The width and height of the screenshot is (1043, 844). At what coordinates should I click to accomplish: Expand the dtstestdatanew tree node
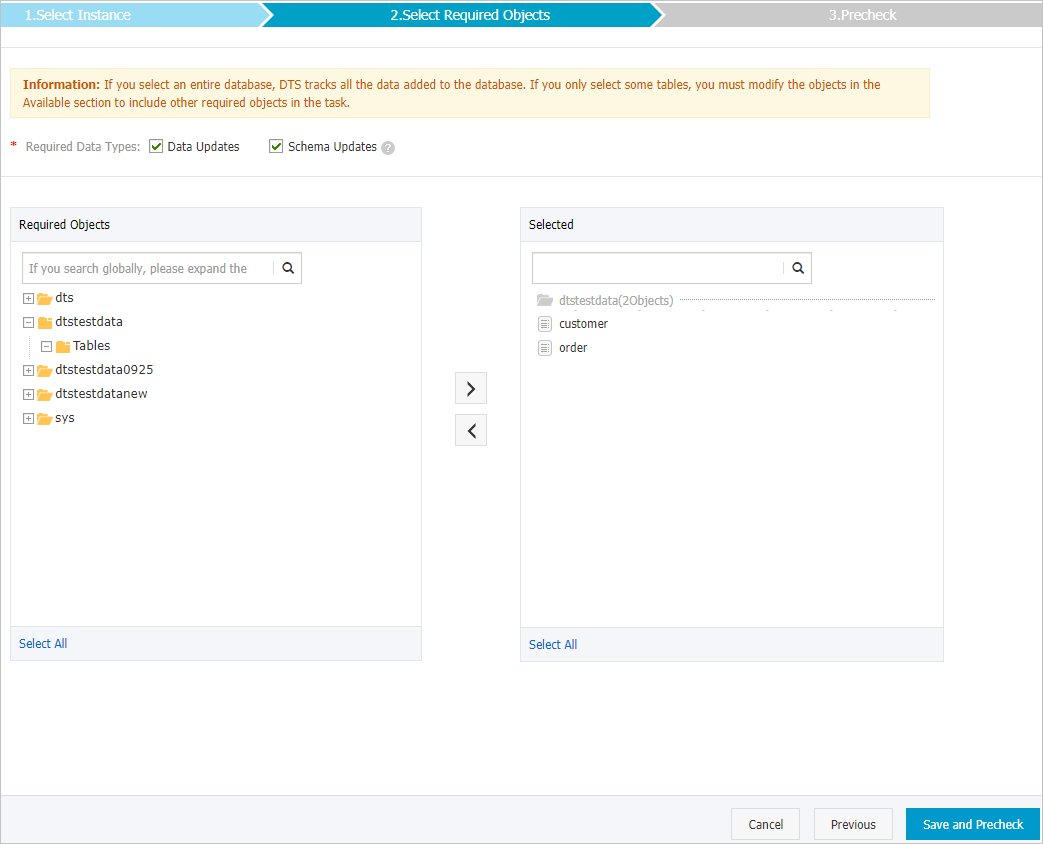tap(28, 393)
